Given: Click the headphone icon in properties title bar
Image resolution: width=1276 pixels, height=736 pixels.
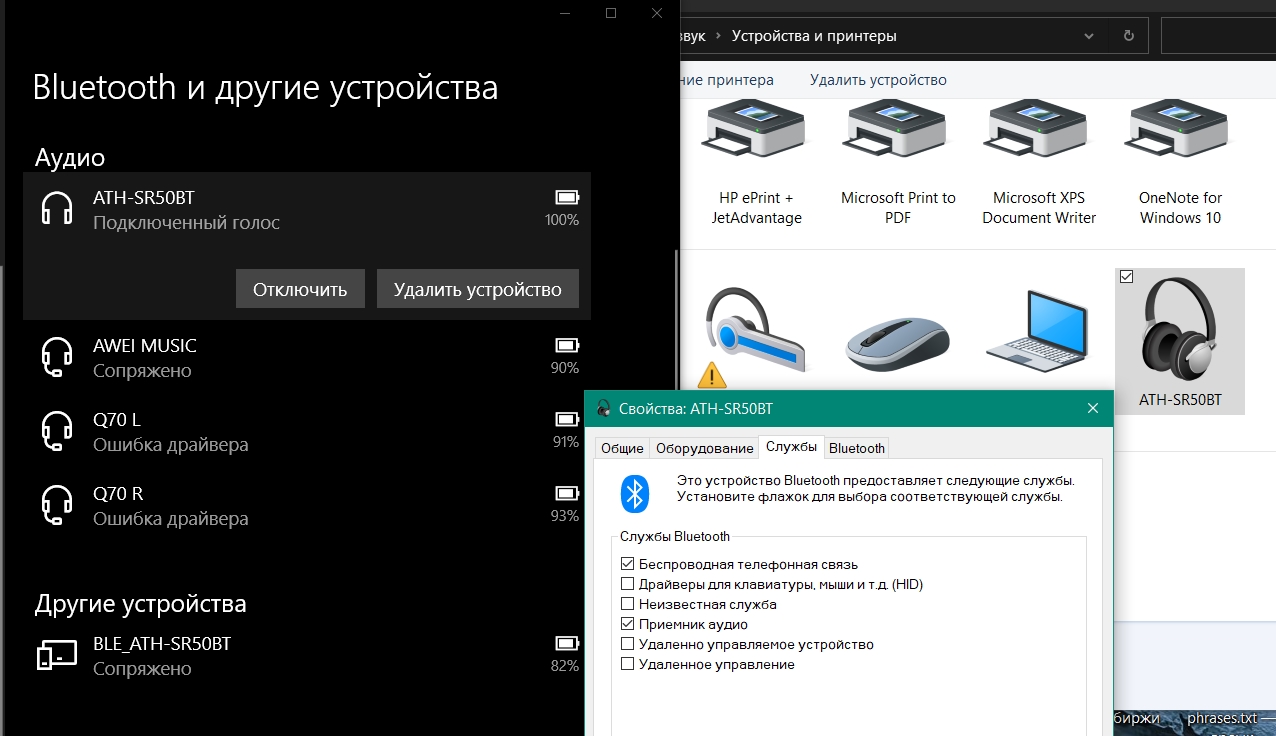Looking at the screenshot, I should [603, 408].
